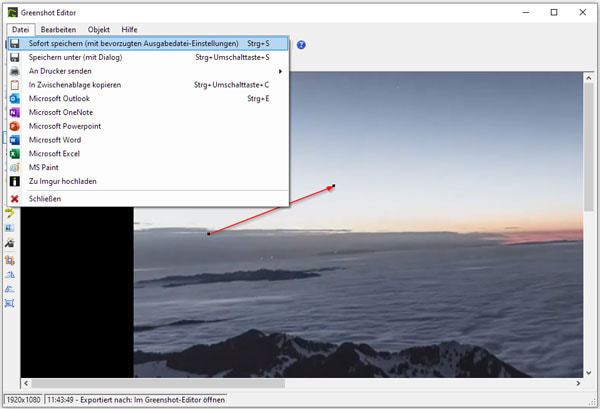Open the Objekt menu
Screen dimensions: 600x409
pyautogui.click(x=99, y=29)
